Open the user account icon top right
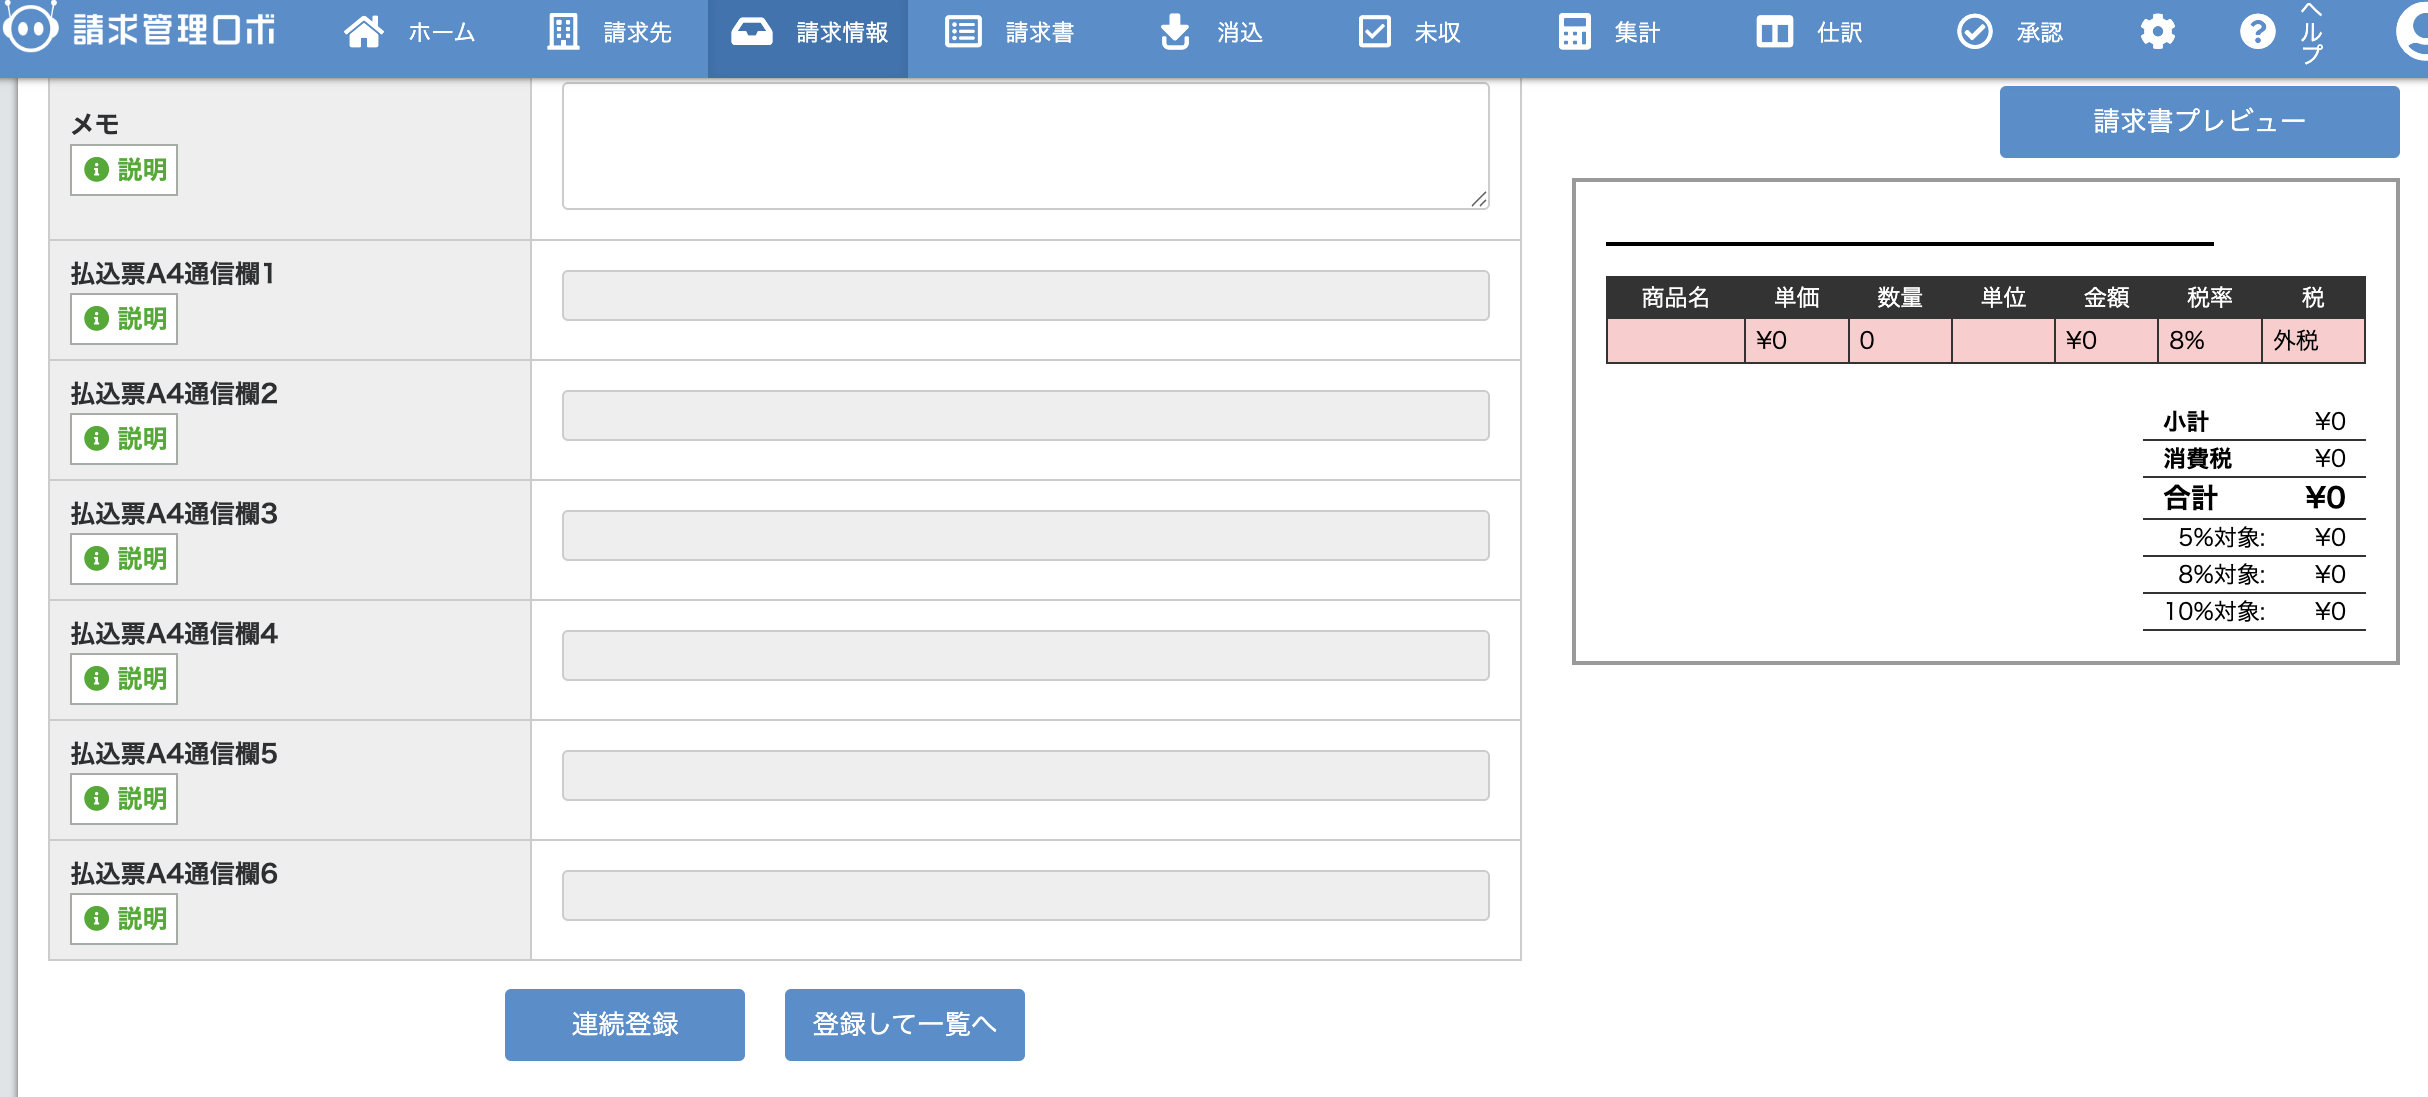This screenshot has height=1097, width=2428. [x=2413, y=31]
